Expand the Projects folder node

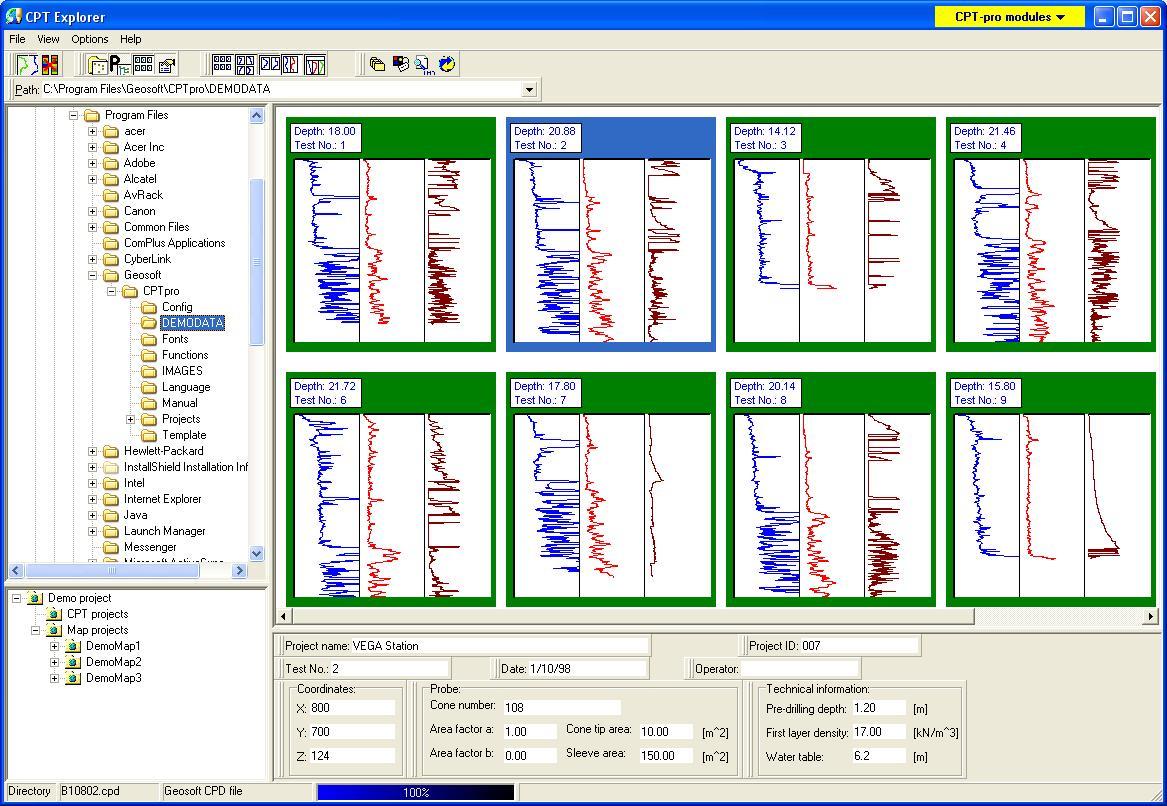click(130, 419)
